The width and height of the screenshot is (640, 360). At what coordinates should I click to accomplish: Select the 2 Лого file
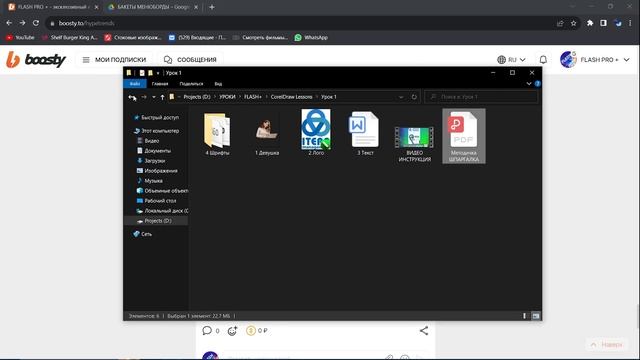316,133
